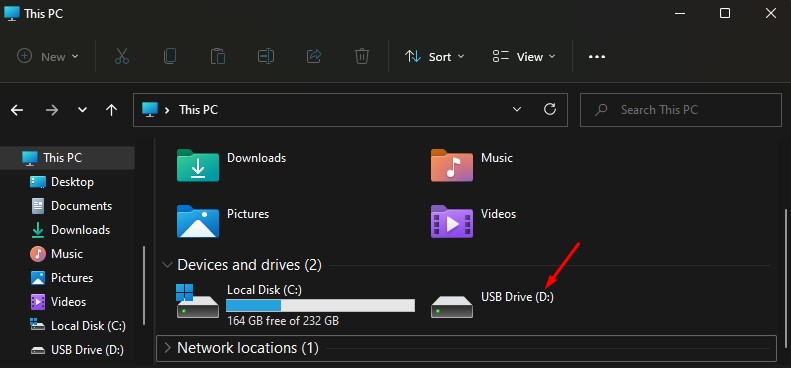The height and width of the screenshot is (368, 791).
Task: Go forward with the right arrow
Action: click(x=52, y=110)
